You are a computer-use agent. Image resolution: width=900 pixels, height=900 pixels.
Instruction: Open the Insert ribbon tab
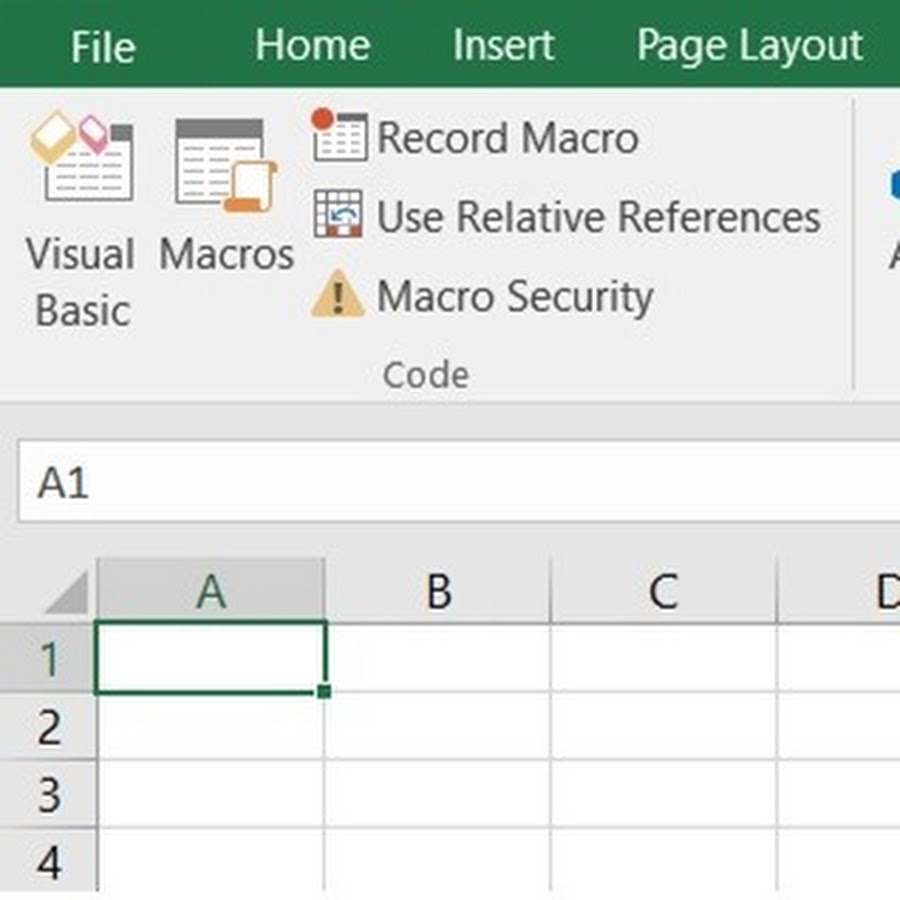[502, 46]
